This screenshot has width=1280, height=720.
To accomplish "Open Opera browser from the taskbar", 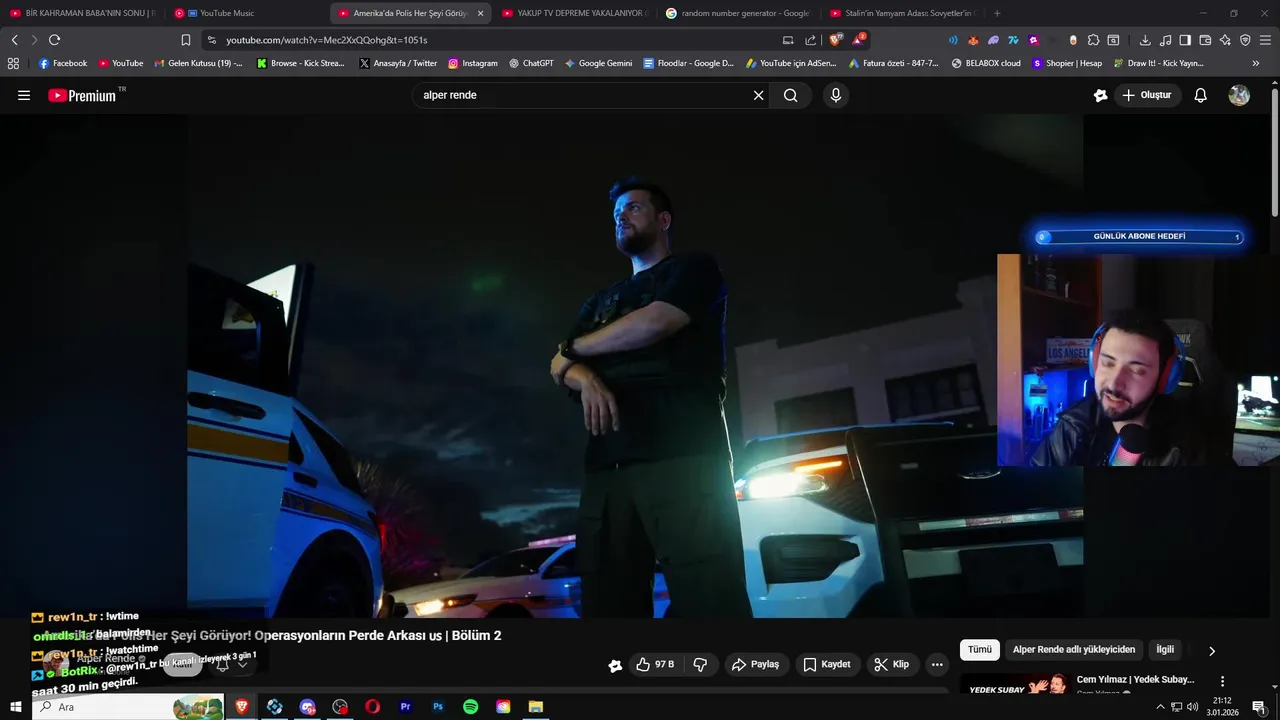I will click(372, 707).
